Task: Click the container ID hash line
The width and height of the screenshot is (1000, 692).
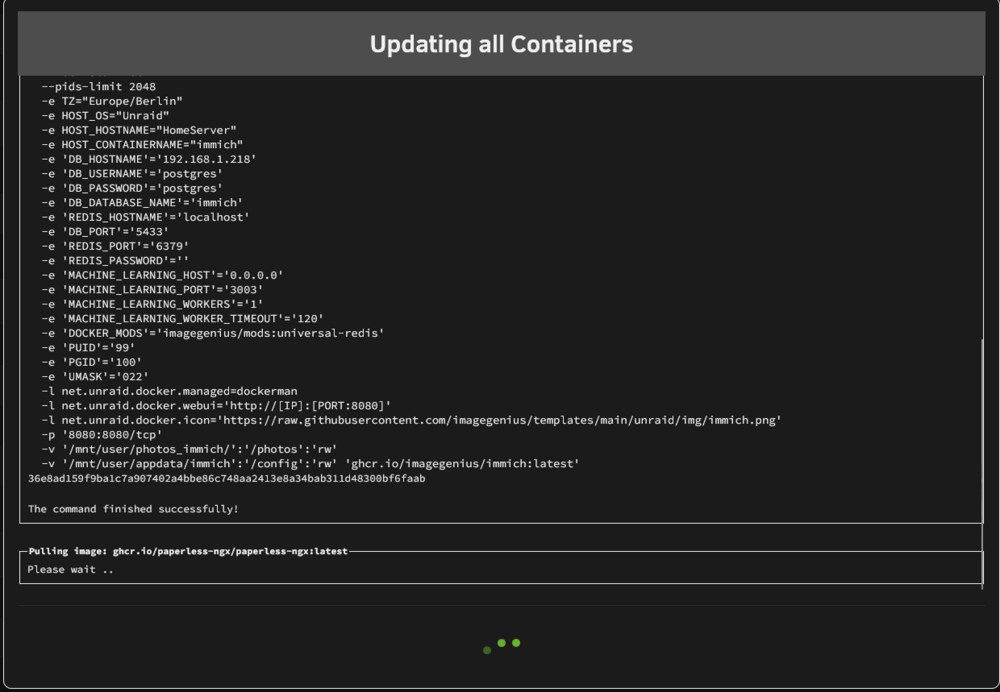Action: (226, 478)
